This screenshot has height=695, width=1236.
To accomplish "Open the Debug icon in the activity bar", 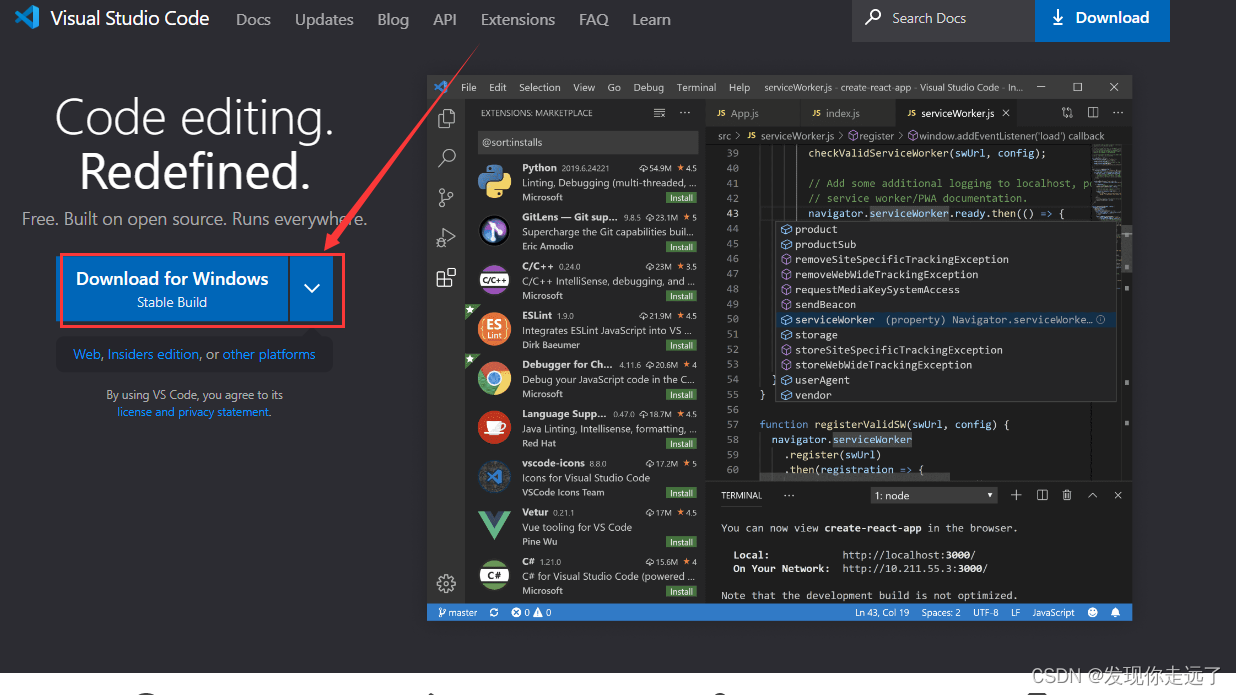I will [447, 238].
